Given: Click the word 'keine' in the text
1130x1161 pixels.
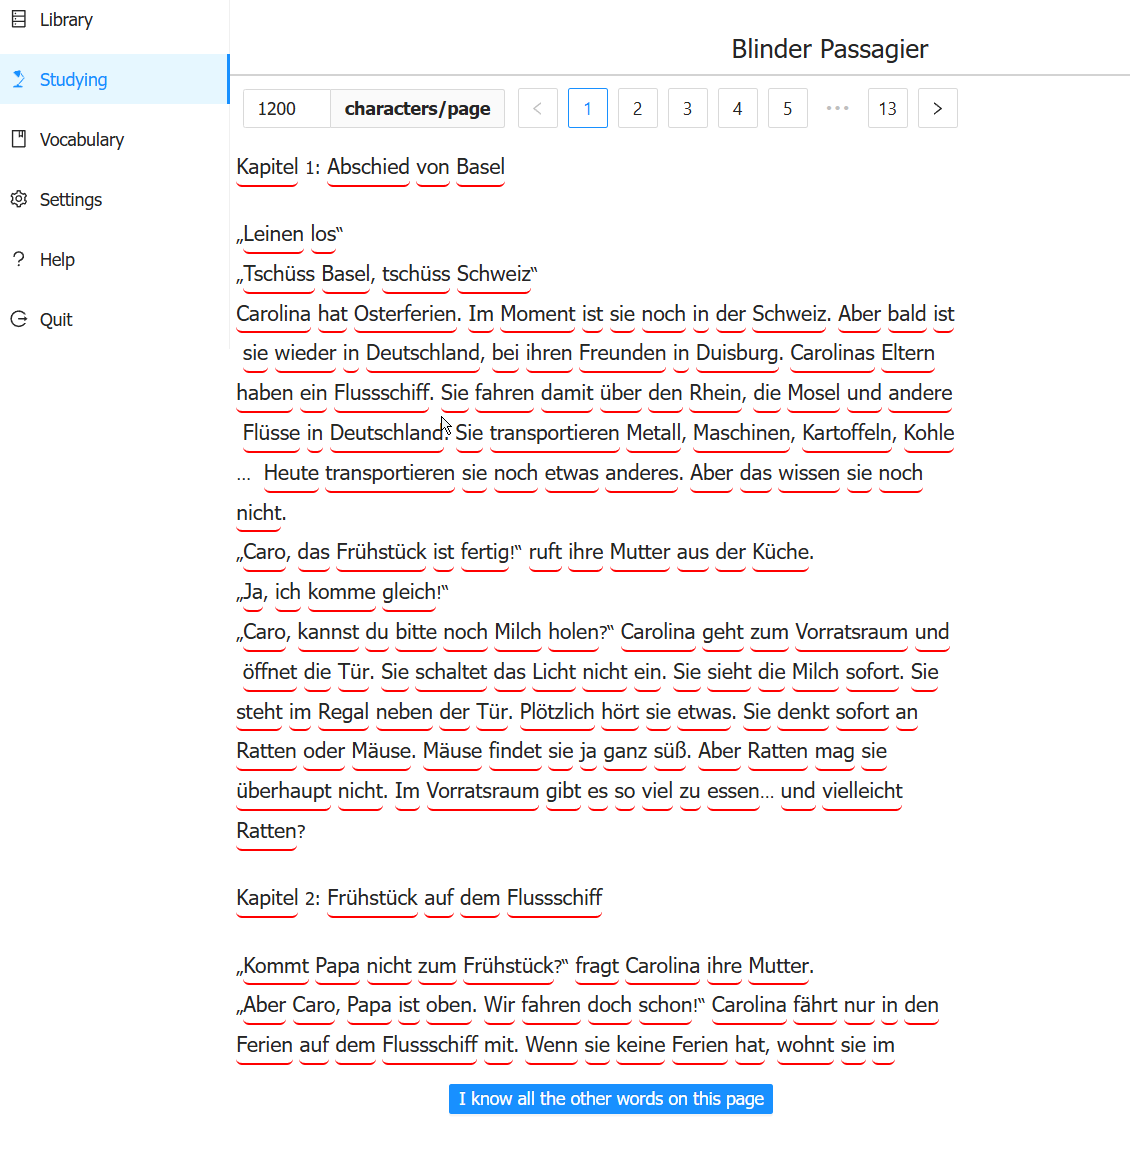Looking at the screenshot, I should pyautogui.click(x=641, y=1045).
